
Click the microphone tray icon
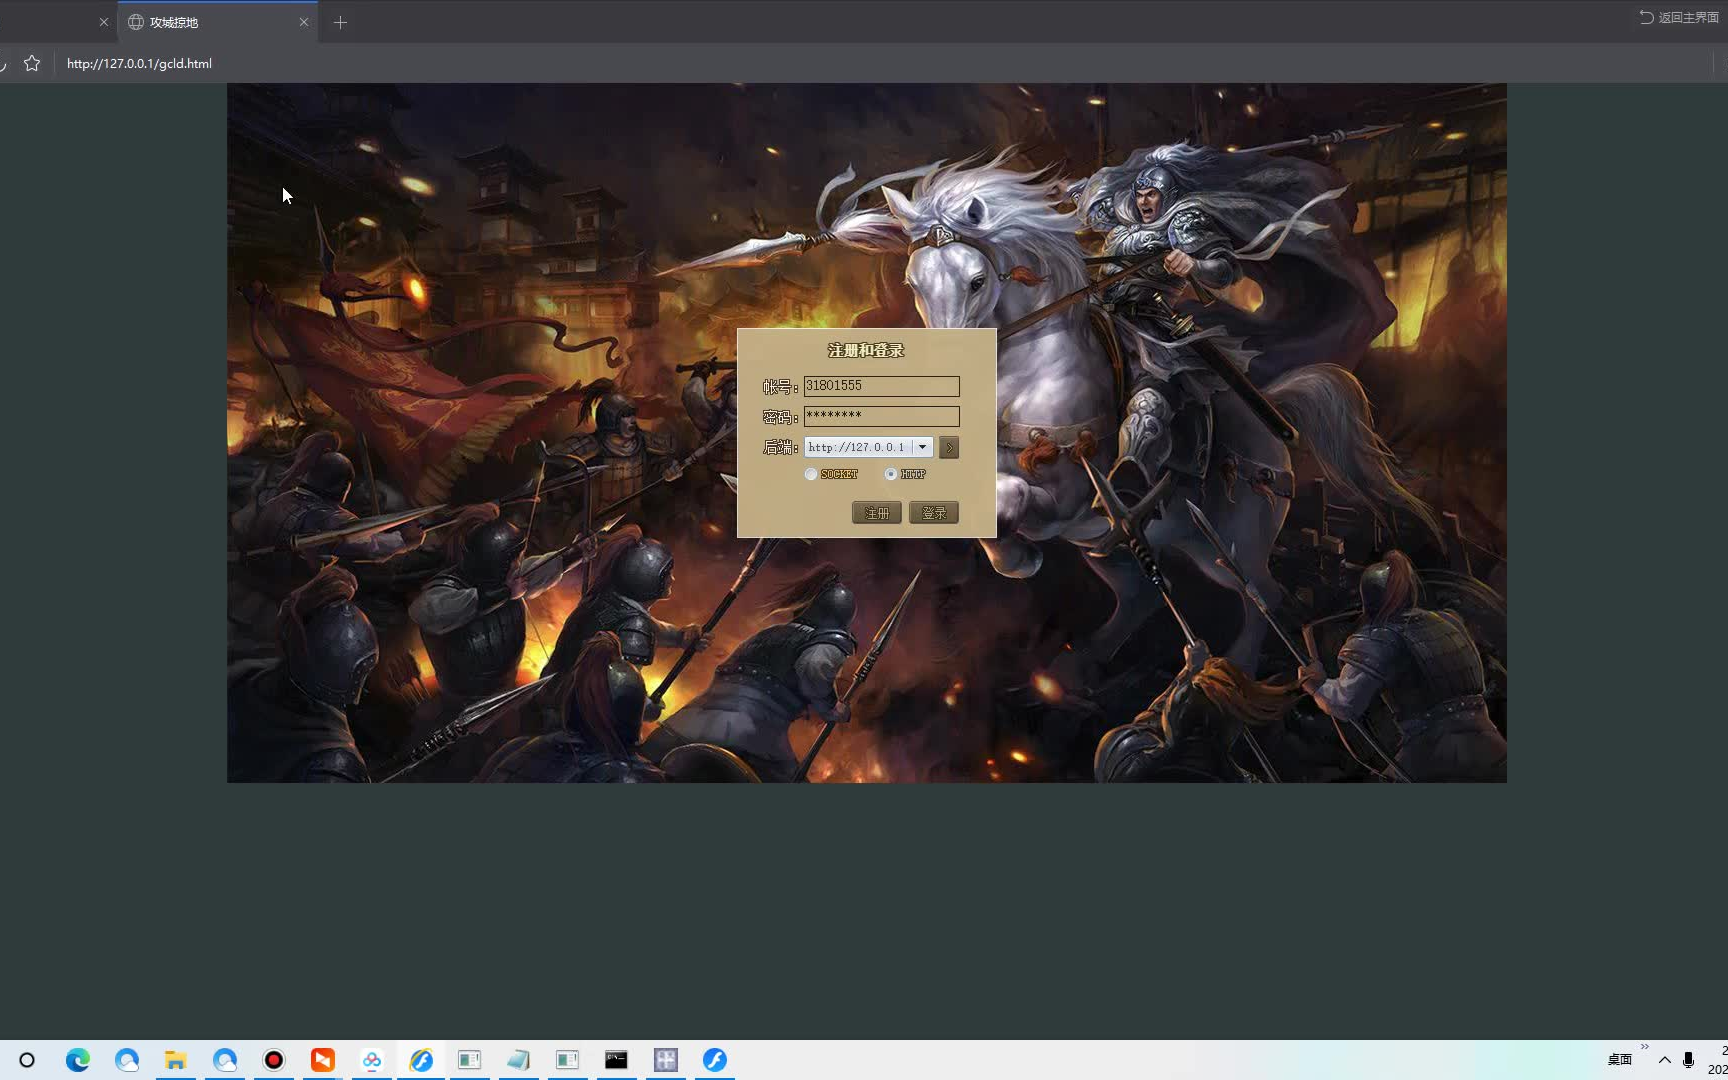tap(1689, 1060)
